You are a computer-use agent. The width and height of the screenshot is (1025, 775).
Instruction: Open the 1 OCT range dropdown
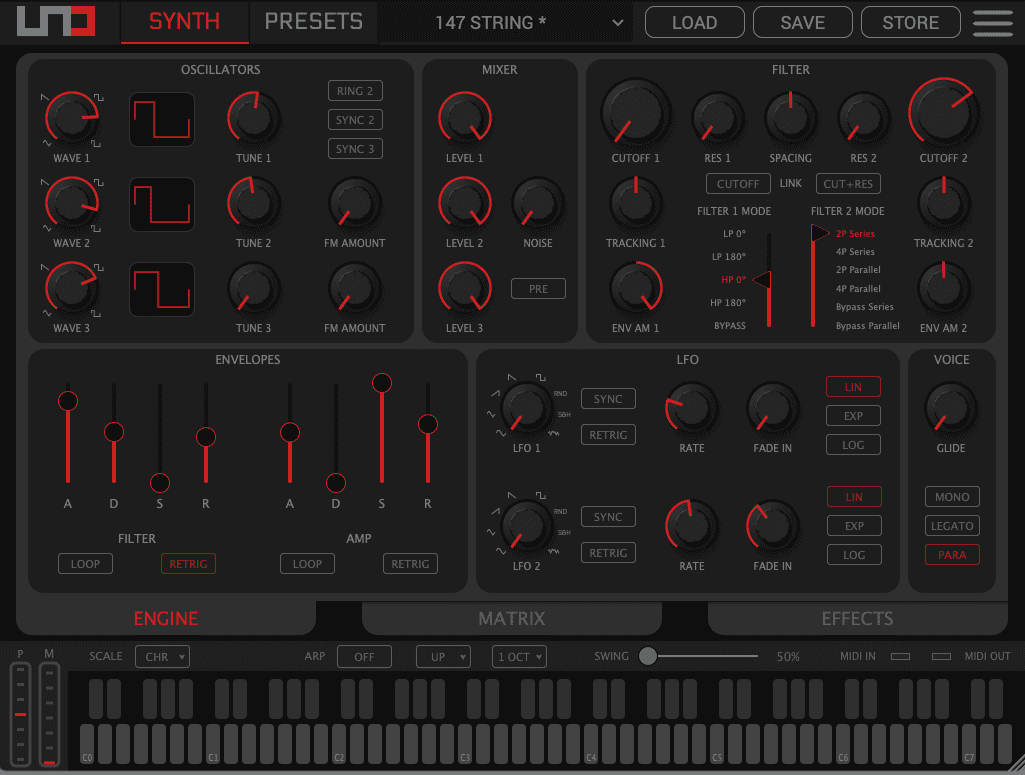(x=519, y=657)
